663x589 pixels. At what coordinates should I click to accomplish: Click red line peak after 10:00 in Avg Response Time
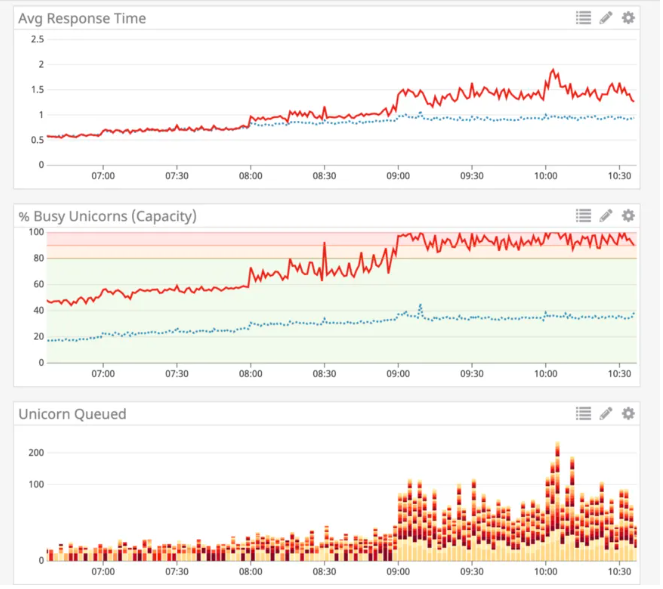pyautogui.click(x=552, y=71)
